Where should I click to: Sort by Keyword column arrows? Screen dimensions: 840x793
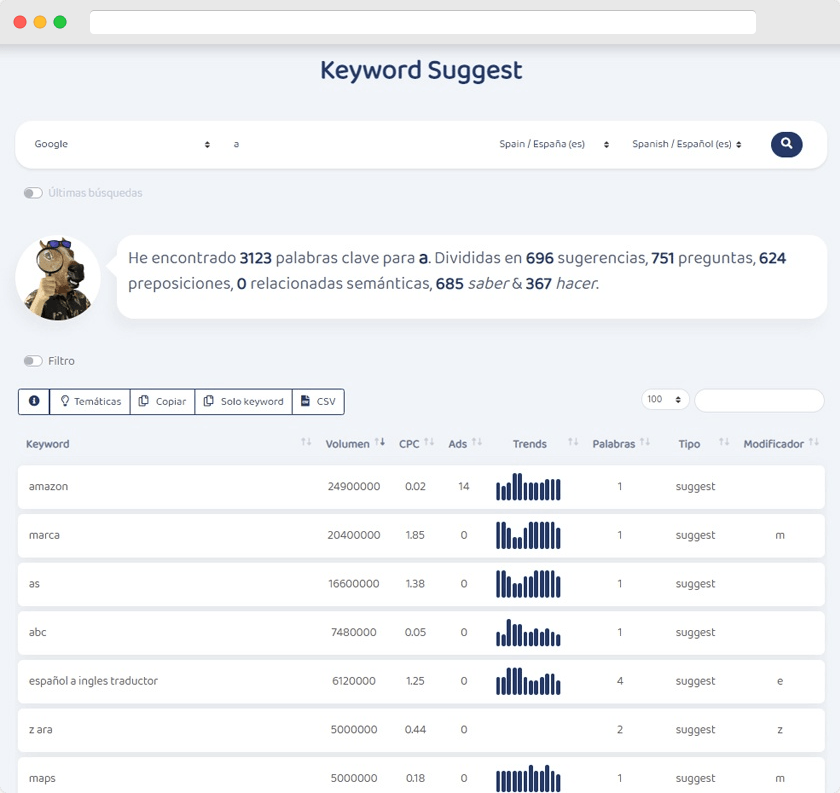[306, 442]
